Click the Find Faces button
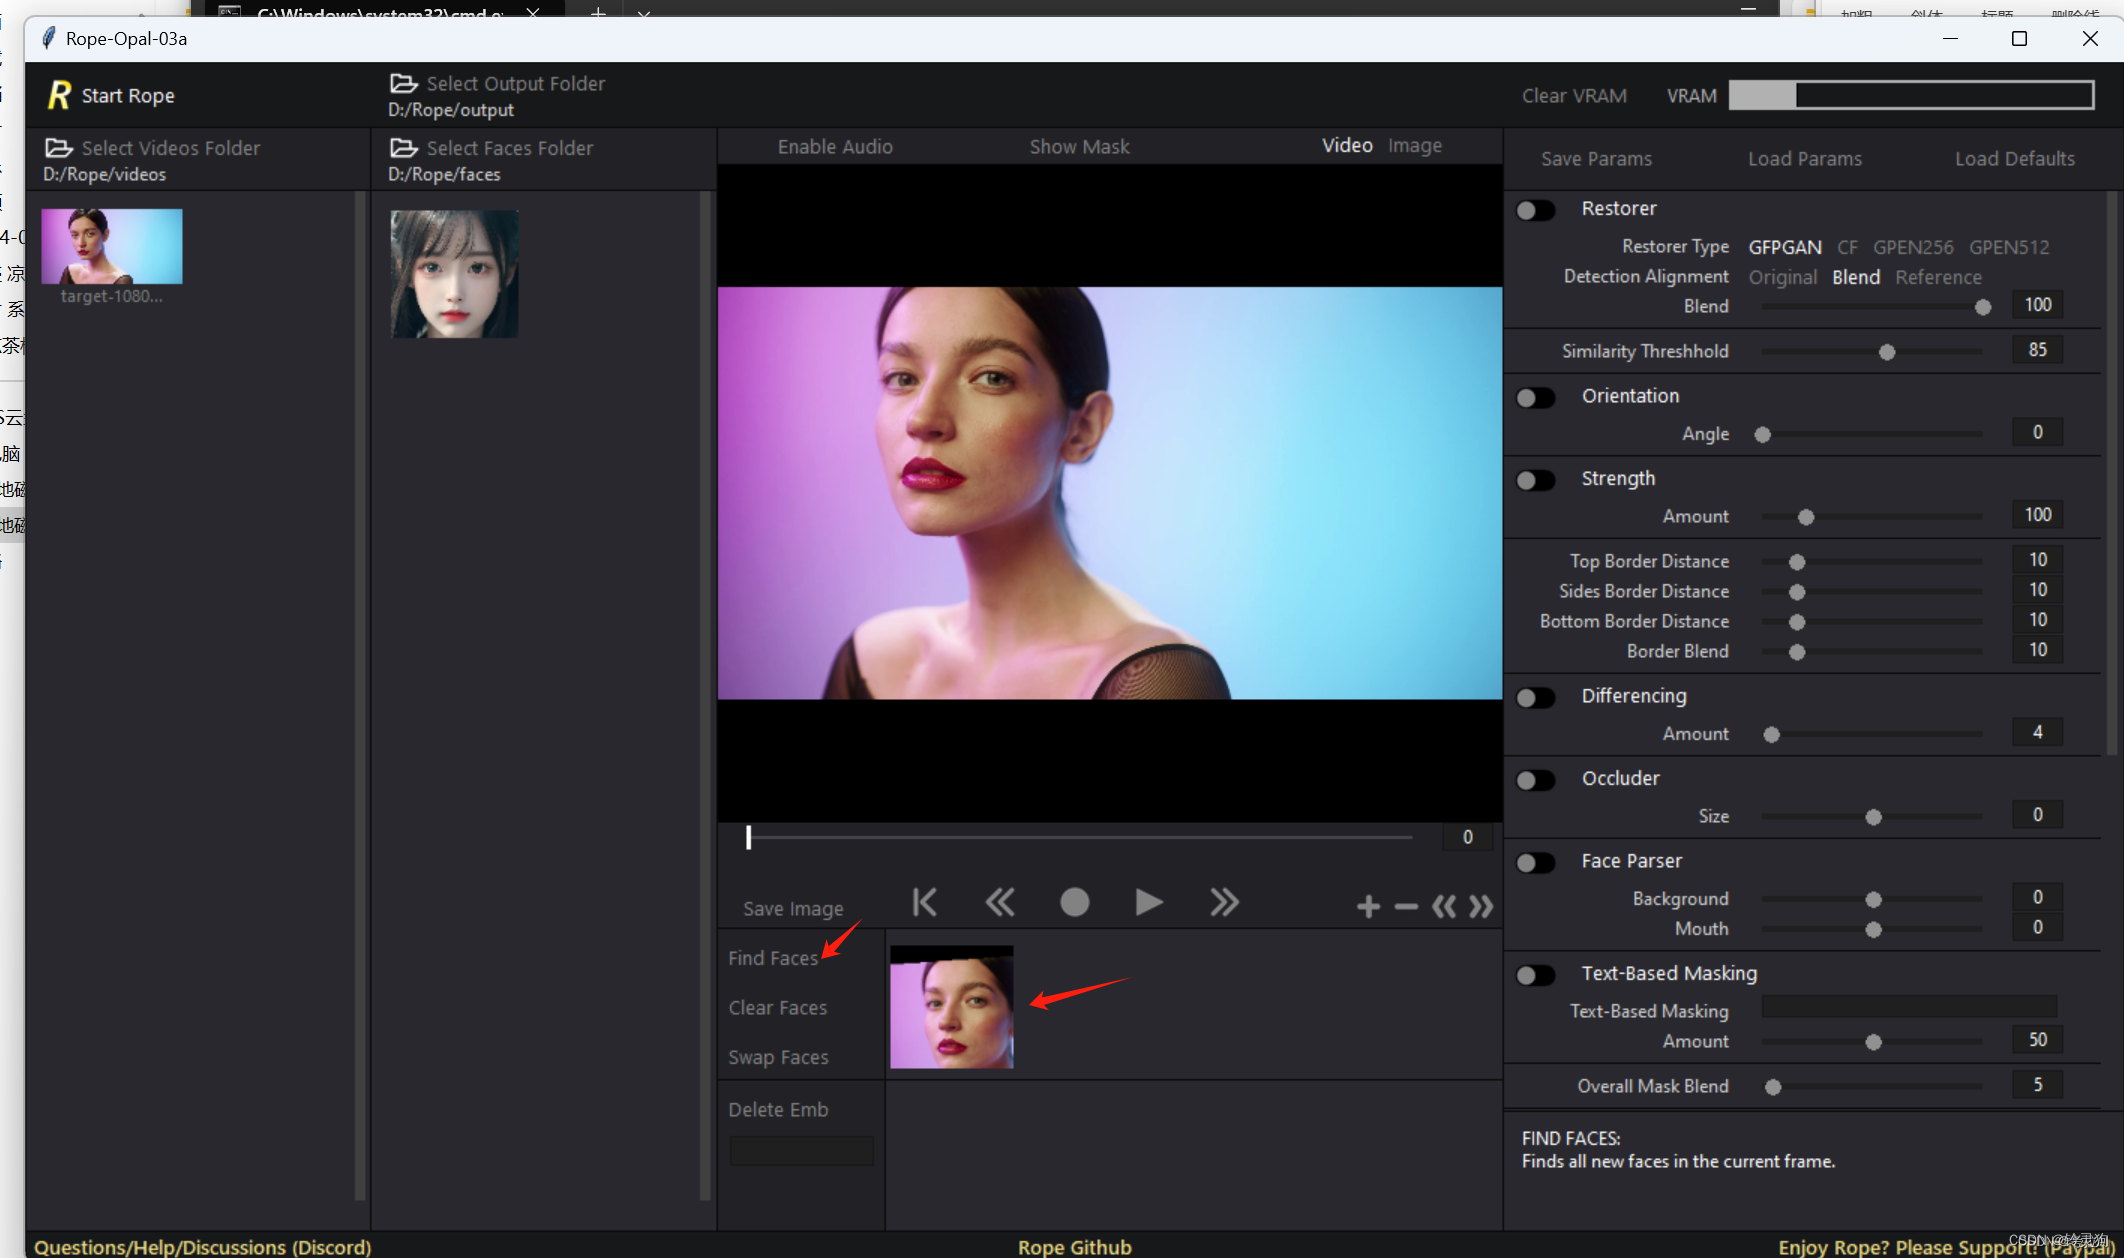2124x1258 pixels. [x=772, y=958]
